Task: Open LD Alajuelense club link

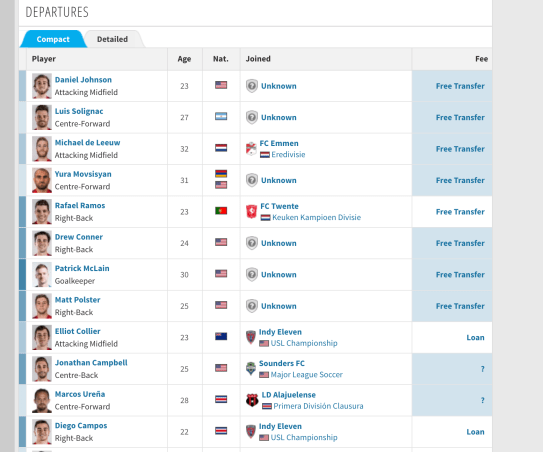Action: (x=288, y=395)
